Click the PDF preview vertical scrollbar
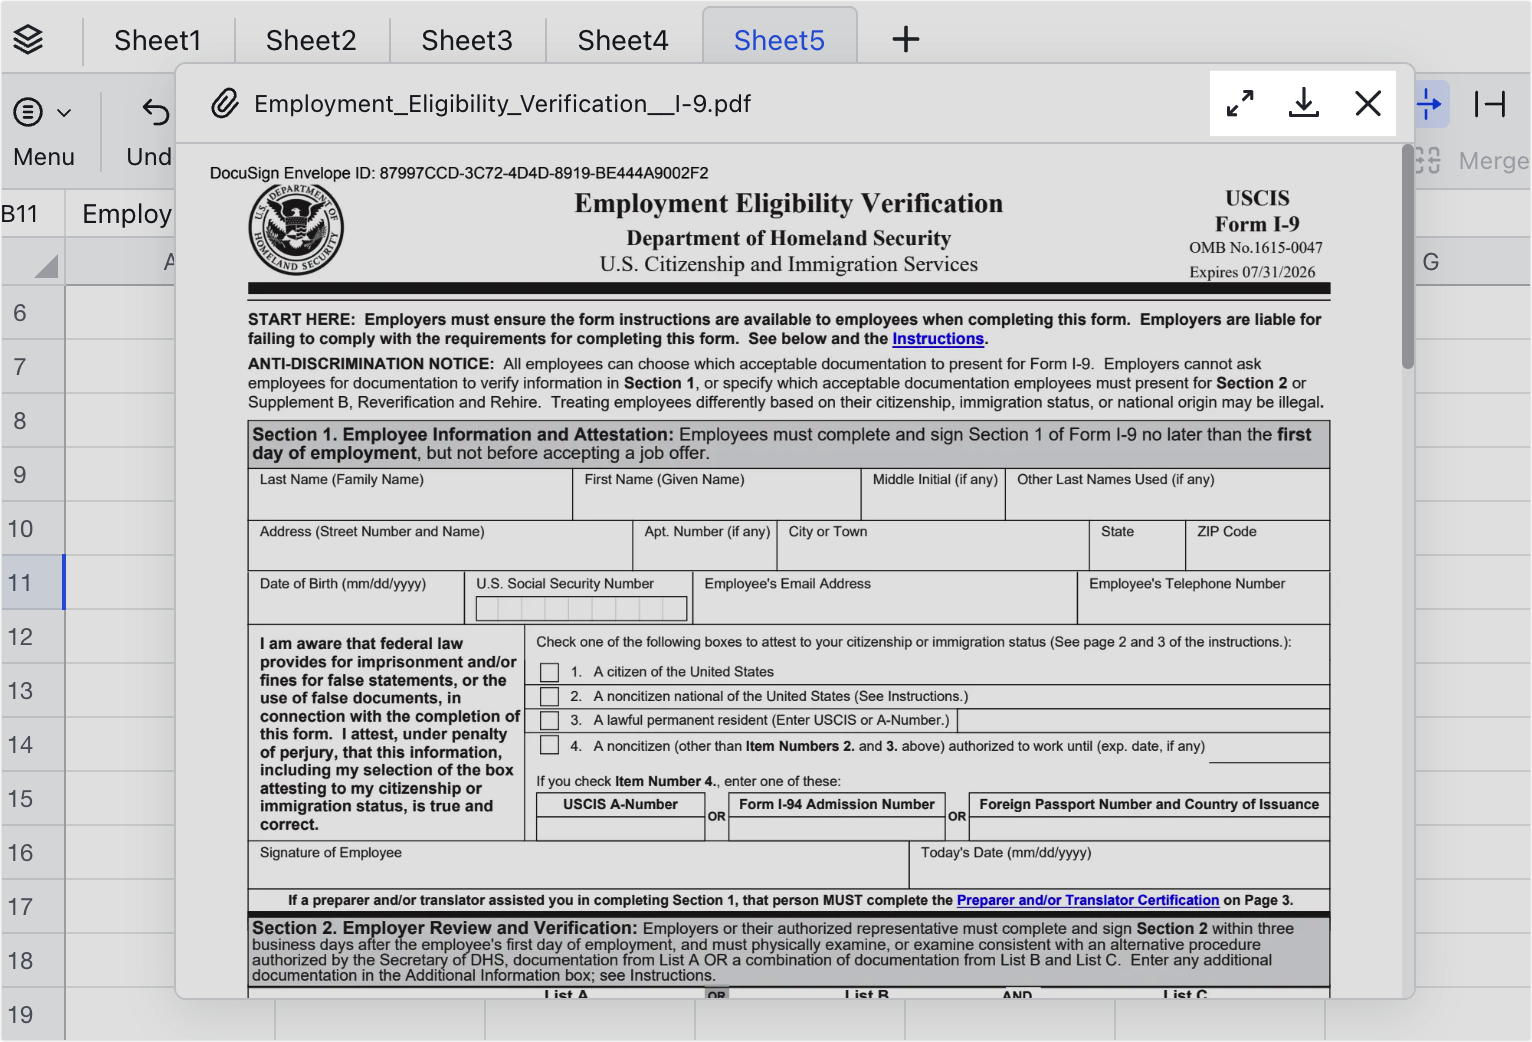The width and height of the screenshot is (1532, 1042). (x=1407, y=257)
